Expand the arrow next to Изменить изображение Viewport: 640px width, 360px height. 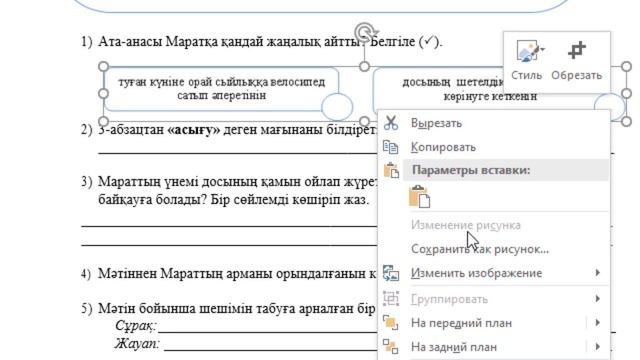point(598,273)
